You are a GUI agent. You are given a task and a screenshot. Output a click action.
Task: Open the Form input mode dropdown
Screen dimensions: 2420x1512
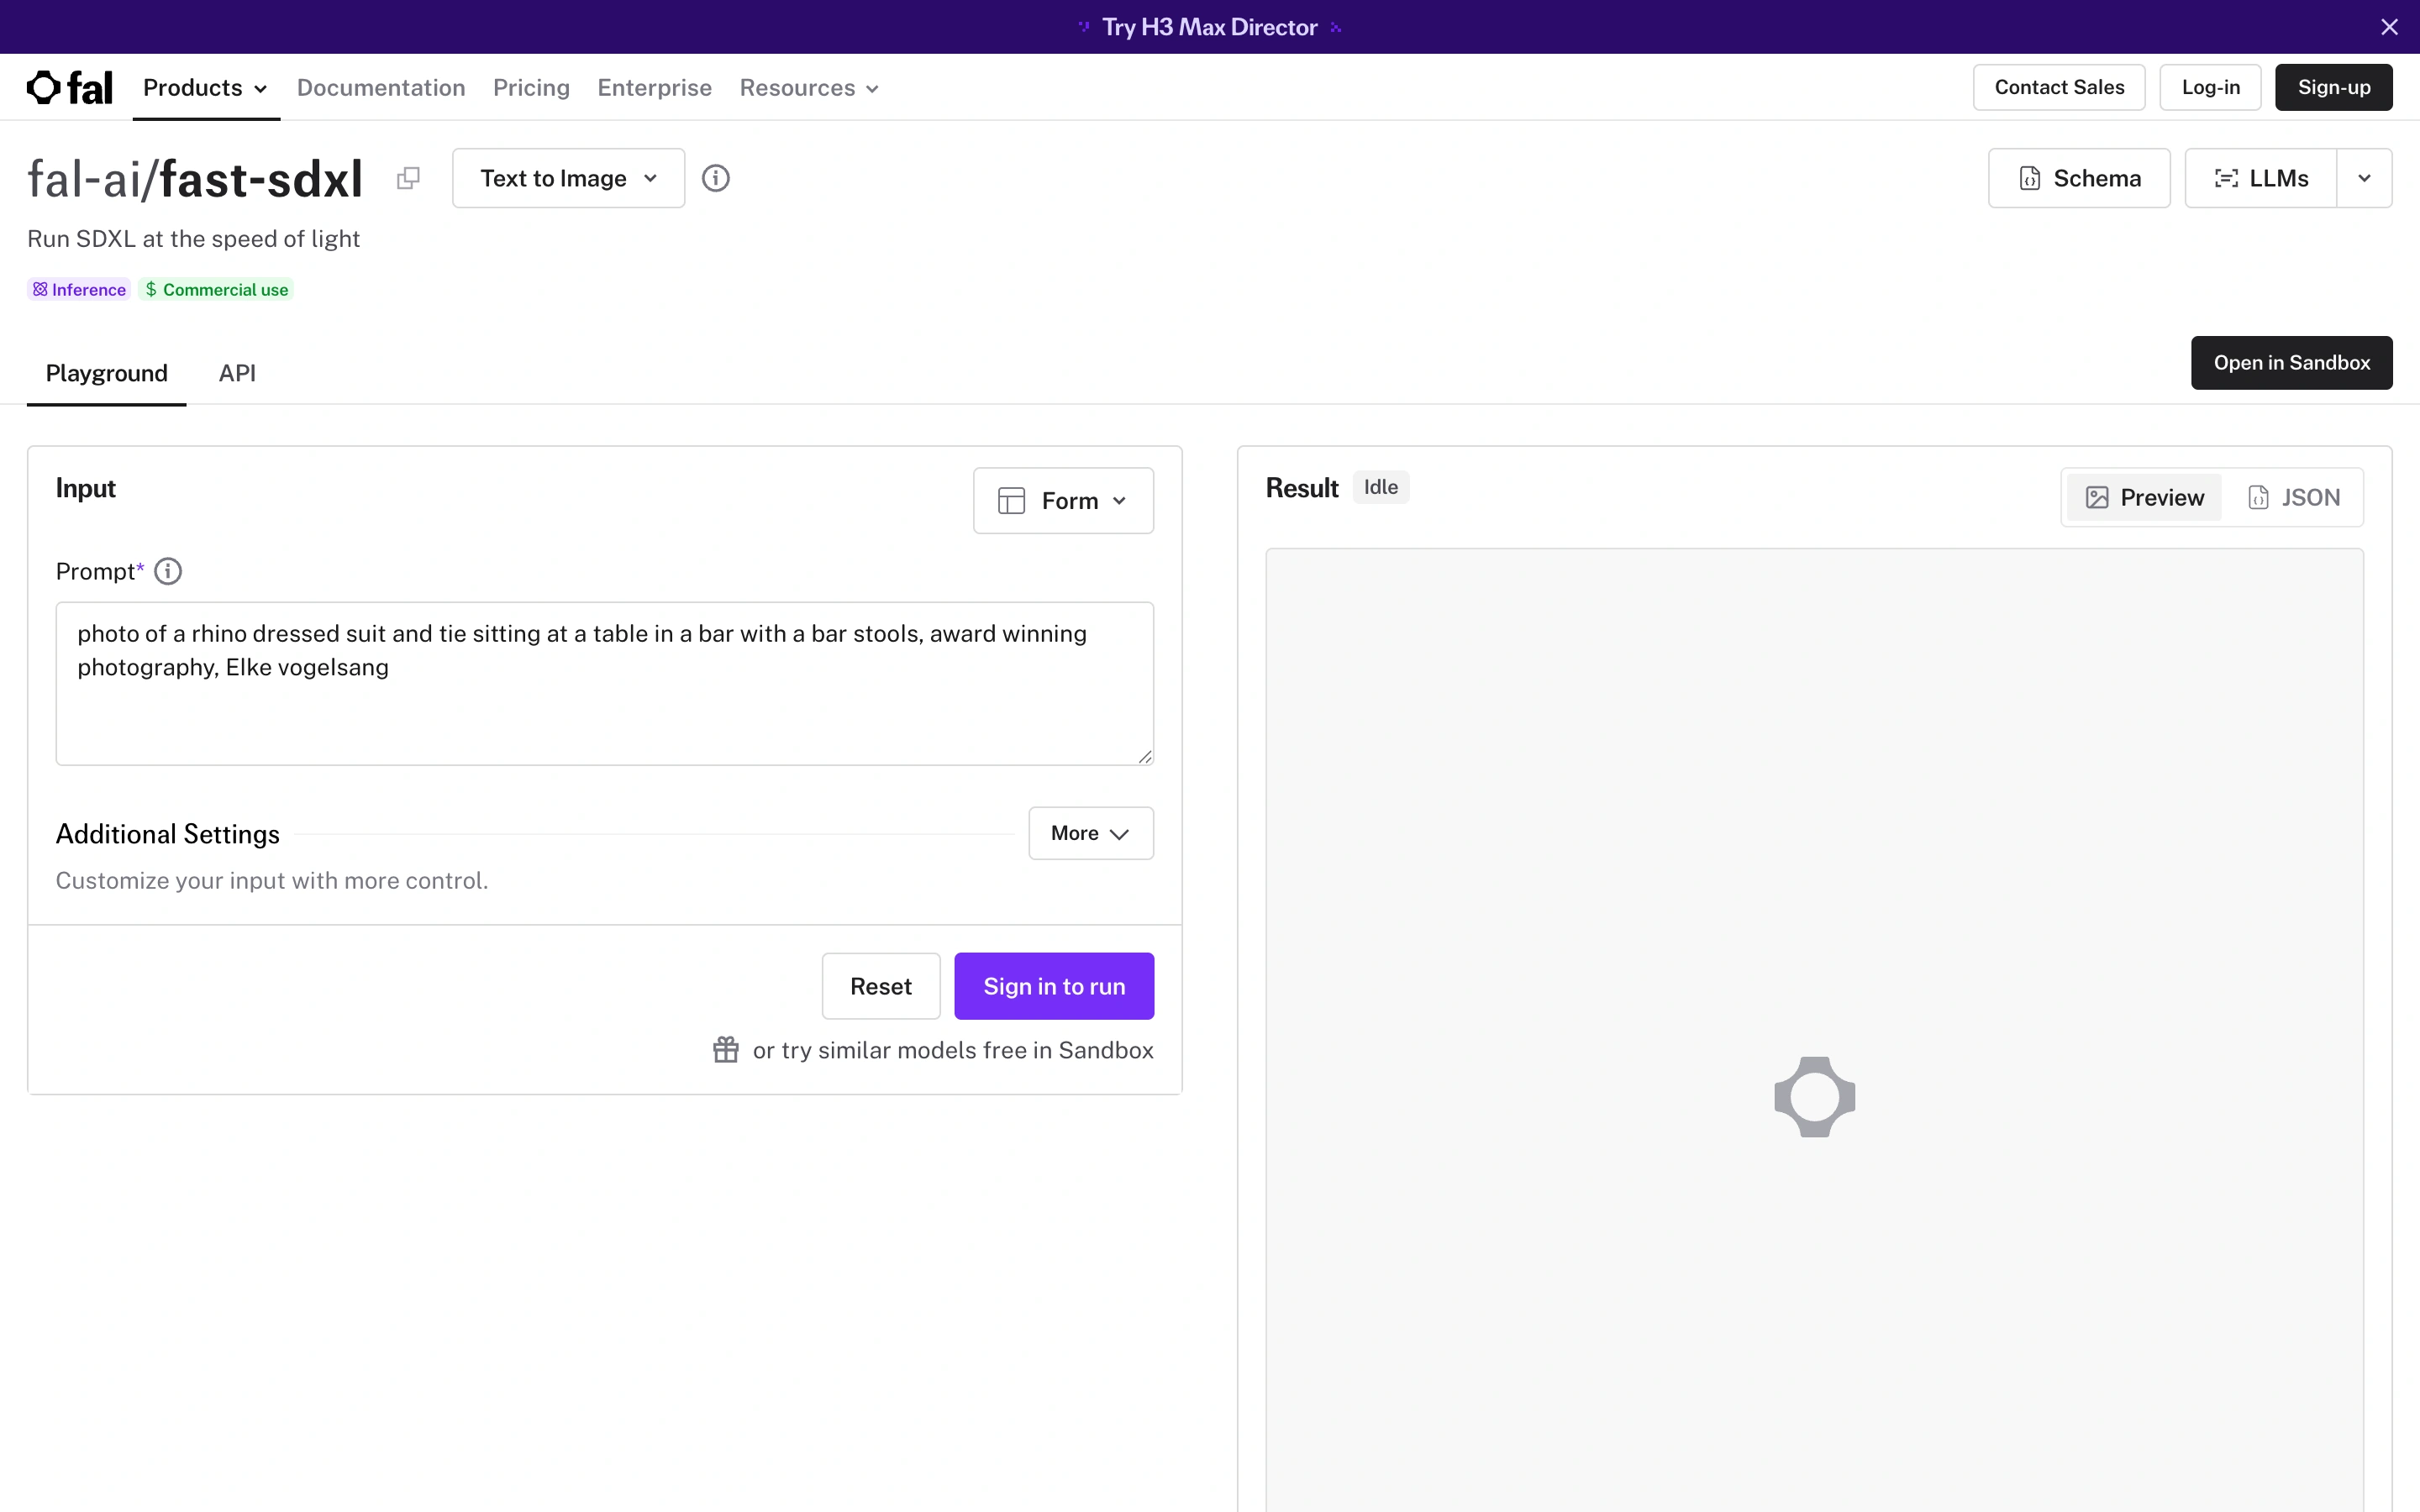coord(1063,500)
